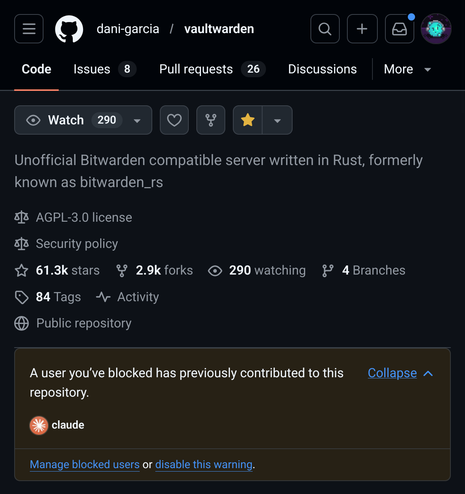
Task: Fork the repository with fork icon
Action: pos(211,120)
